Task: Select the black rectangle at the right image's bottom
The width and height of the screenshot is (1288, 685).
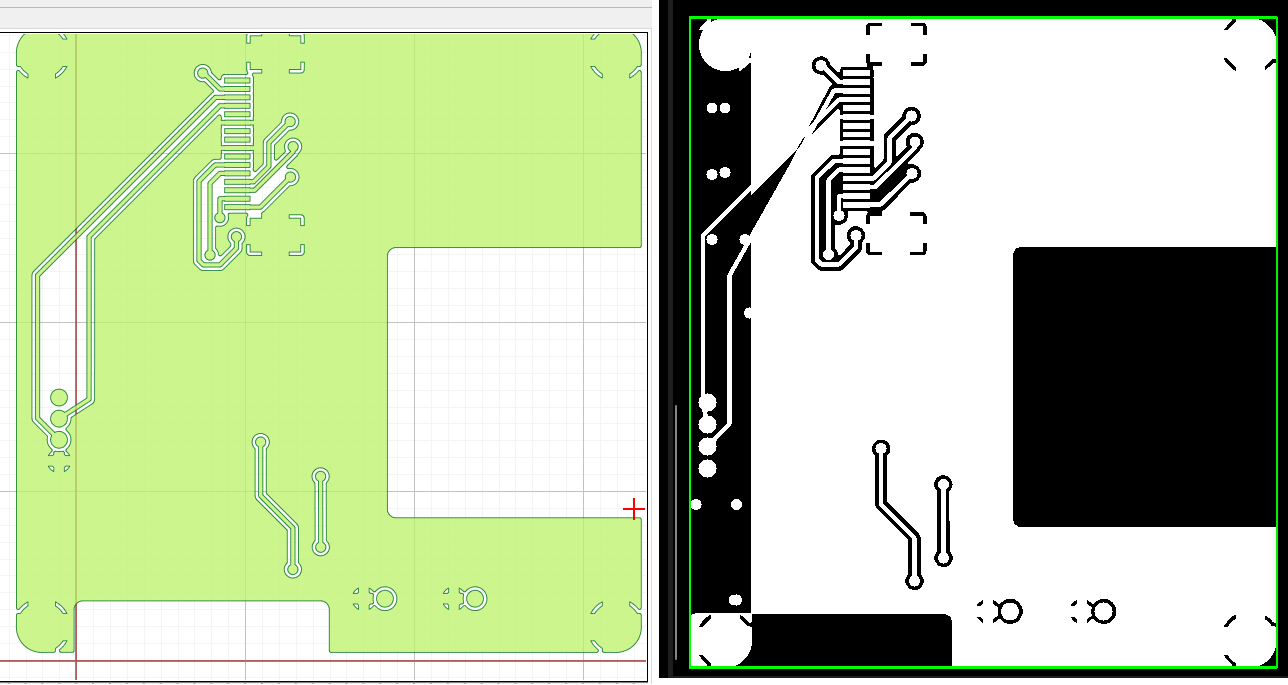Action: click(851, 640)
